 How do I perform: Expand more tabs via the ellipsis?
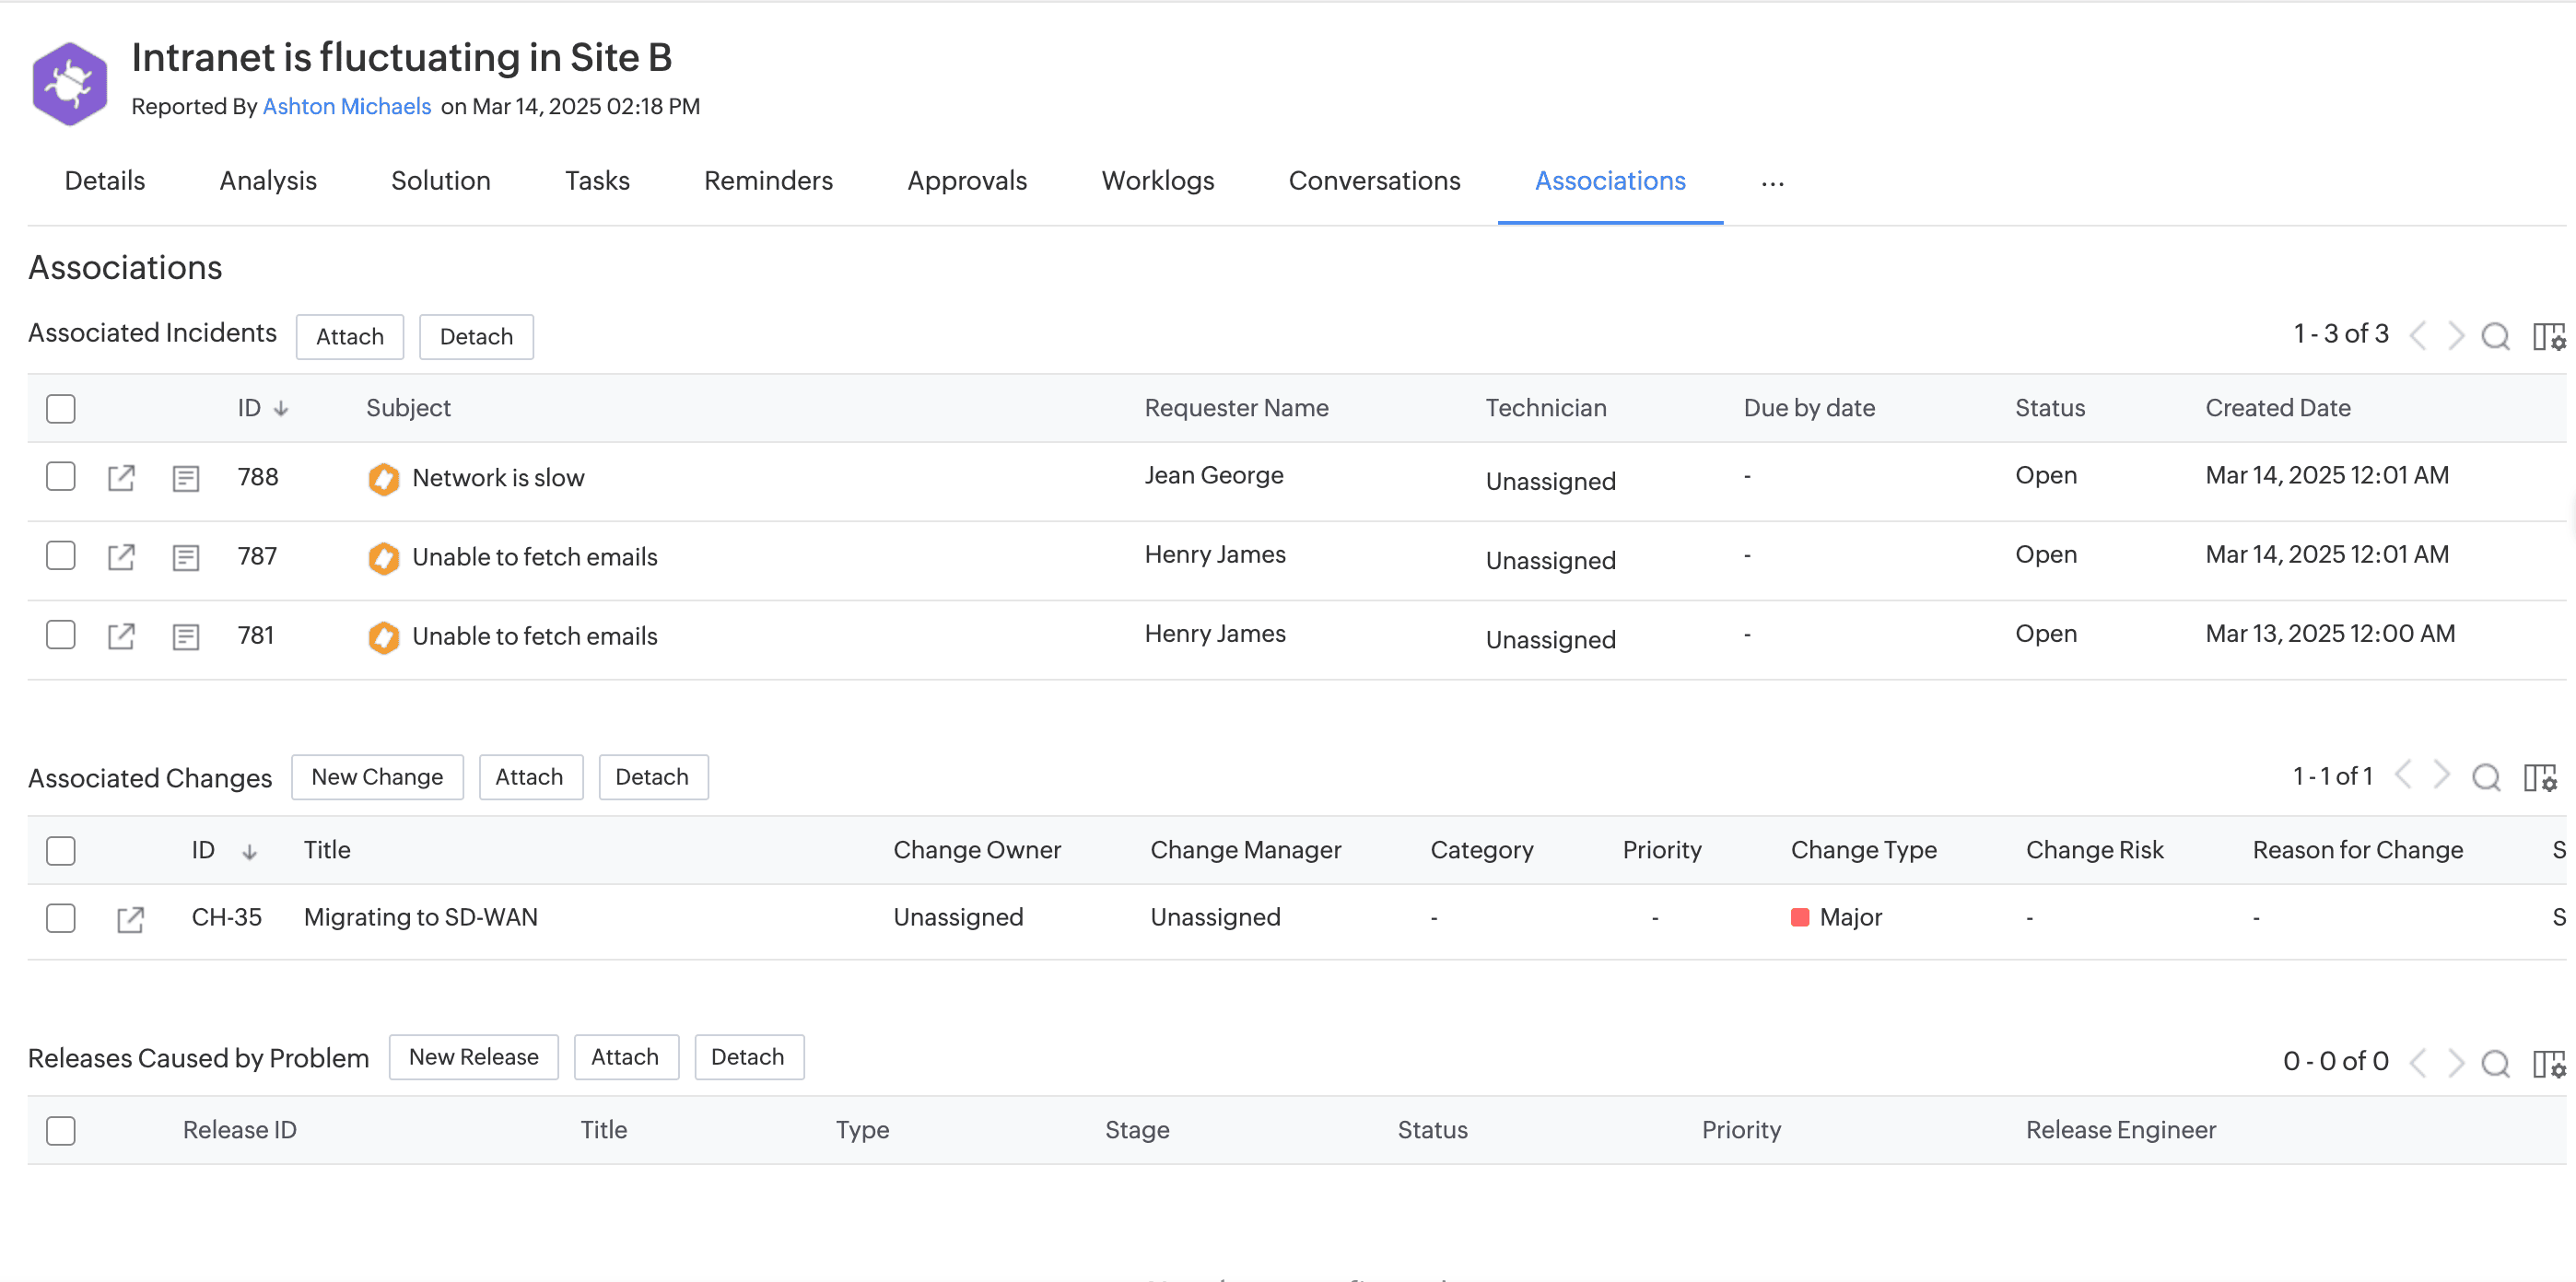tap(1772, 183)
